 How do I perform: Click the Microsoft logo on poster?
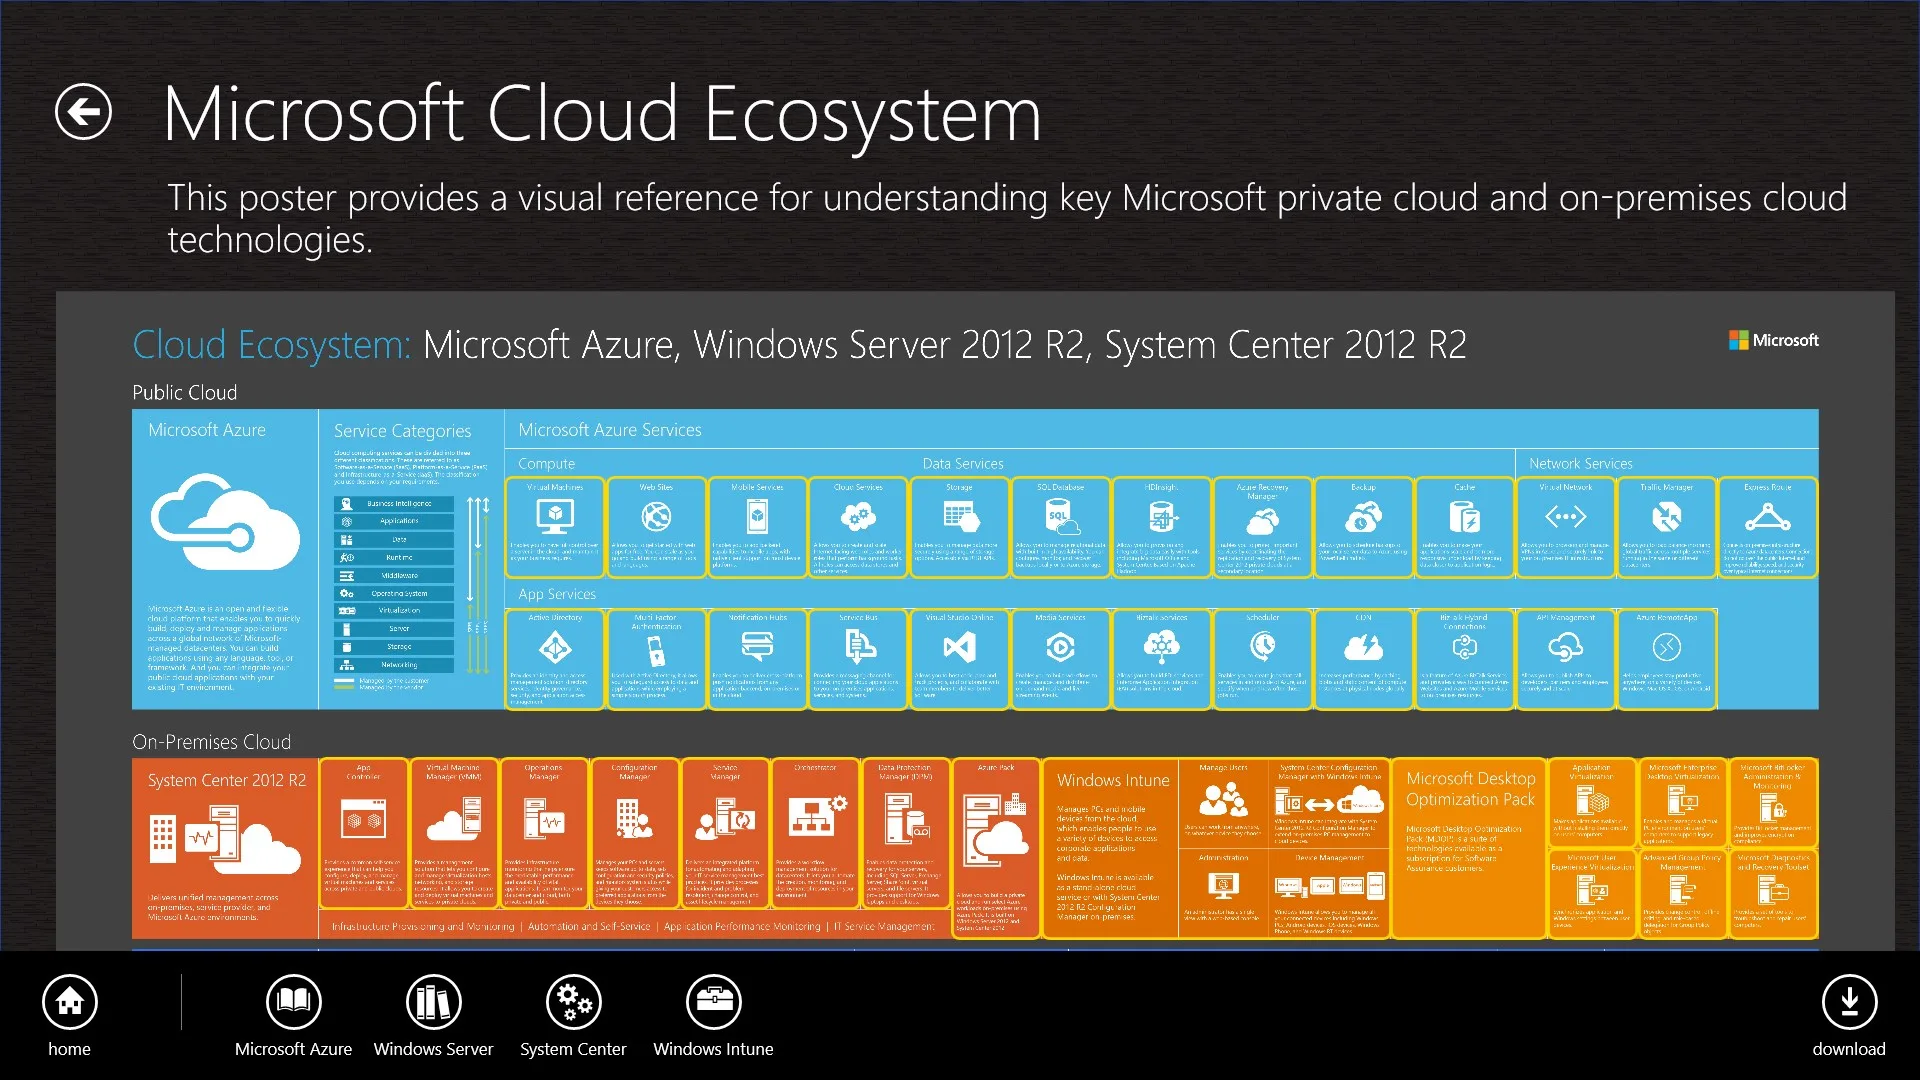tap(1774, 340)
